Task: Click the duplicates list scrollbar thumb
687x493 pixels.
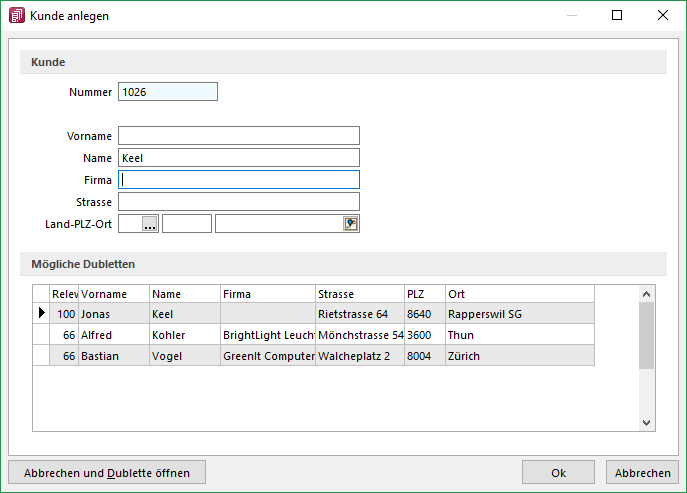Action: tap(646, 336)
